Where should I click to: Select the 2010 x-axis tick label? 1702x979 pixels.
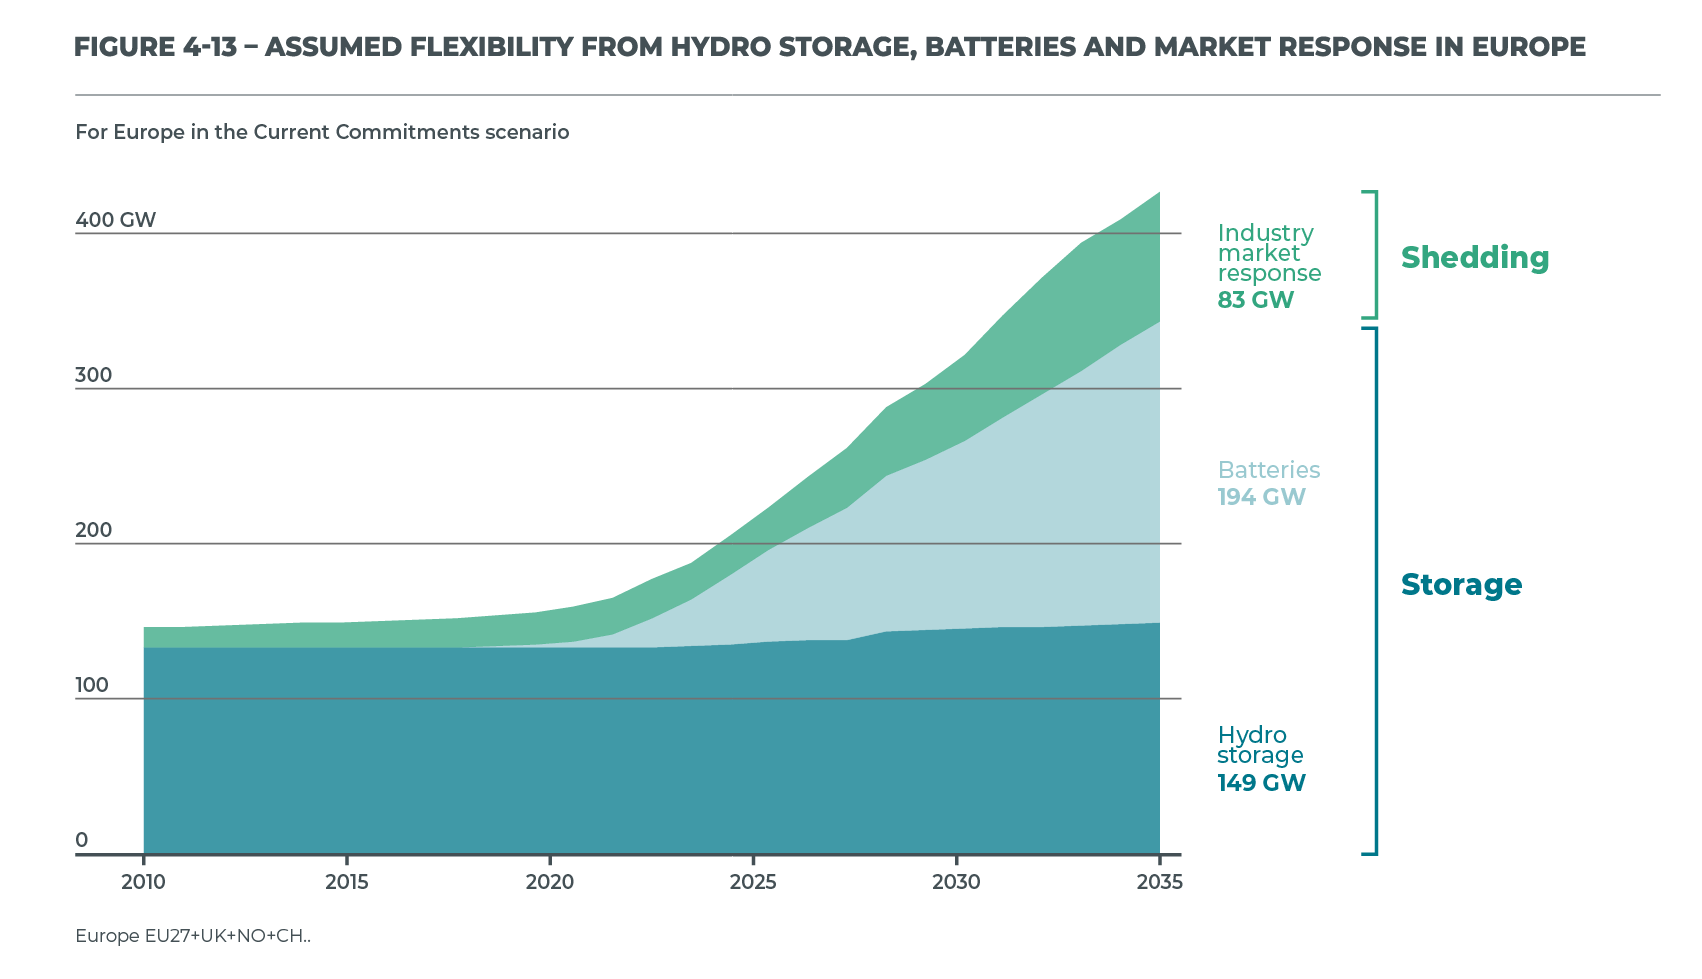144,882
